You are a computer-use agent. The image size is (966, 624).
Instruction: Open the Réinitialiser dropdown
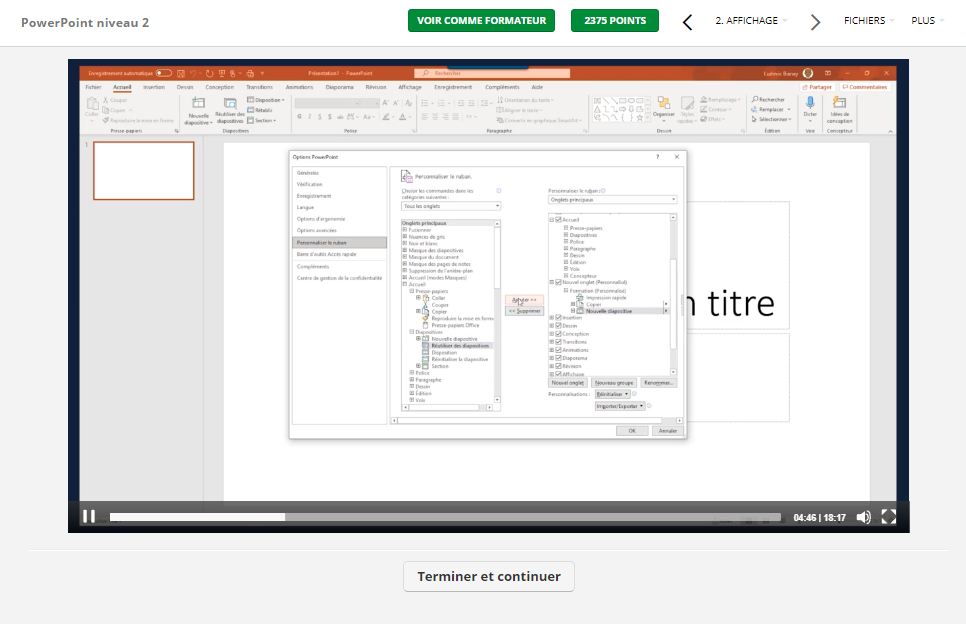tap(612, 394)
